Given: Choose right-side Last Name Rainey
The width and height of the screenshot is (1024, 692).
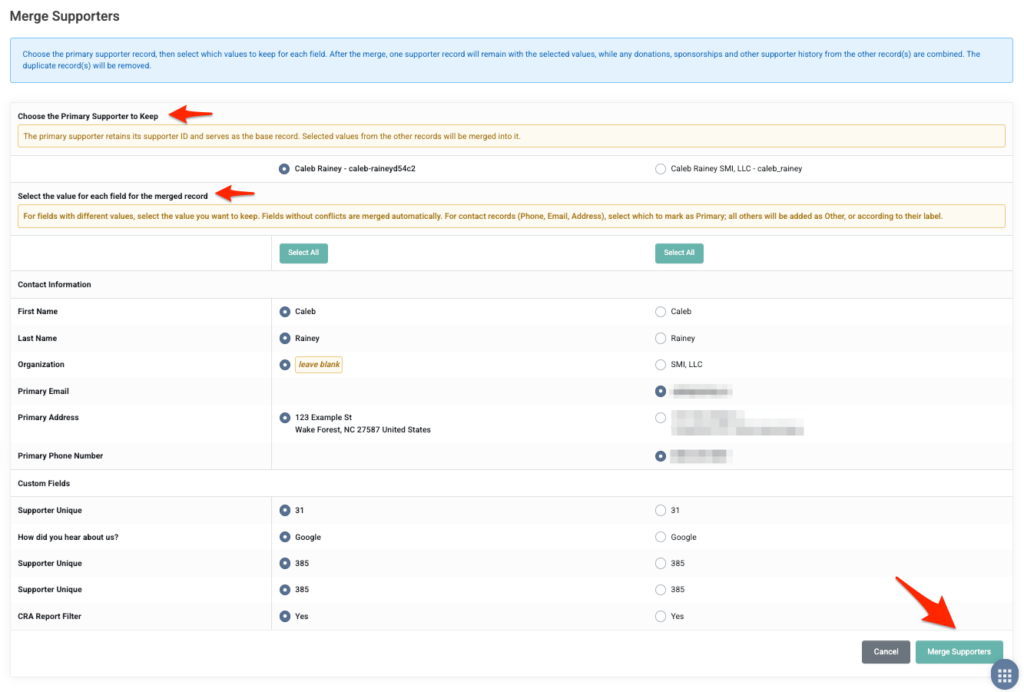Looking at the screenshot, I should (x=660, y=338).
